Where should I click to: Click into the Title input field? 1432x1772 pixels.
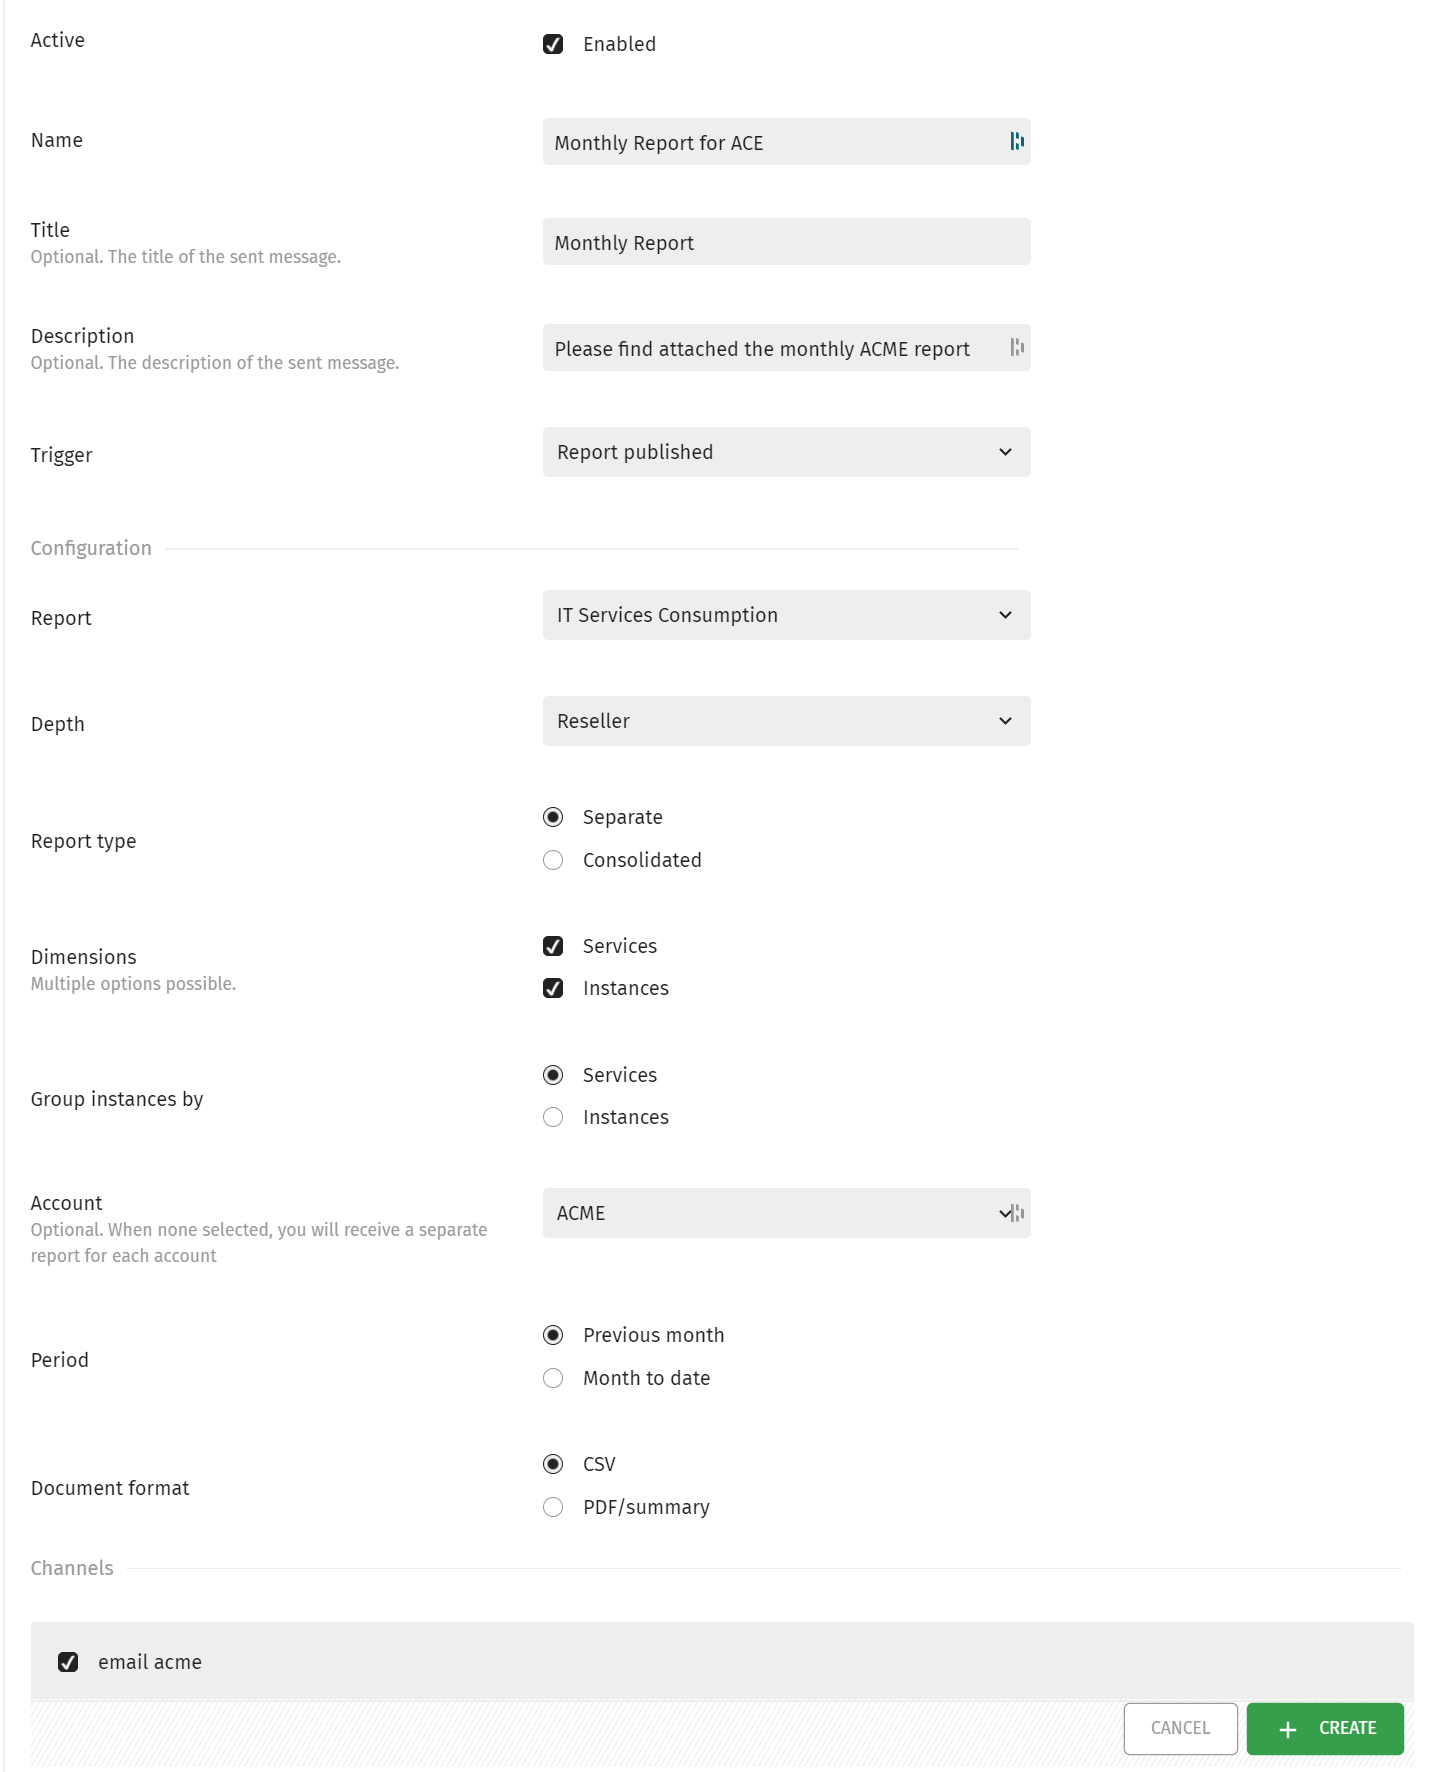pyautogui.click(x=786, y=242)
